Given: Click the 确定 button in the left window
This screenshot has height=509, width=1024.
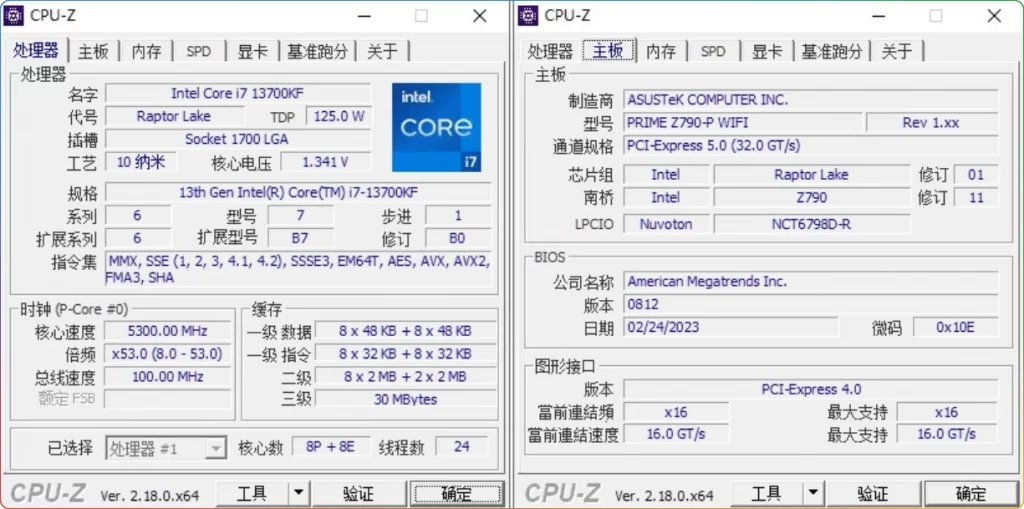Looking at the screenshot, I should click(456, 493).
